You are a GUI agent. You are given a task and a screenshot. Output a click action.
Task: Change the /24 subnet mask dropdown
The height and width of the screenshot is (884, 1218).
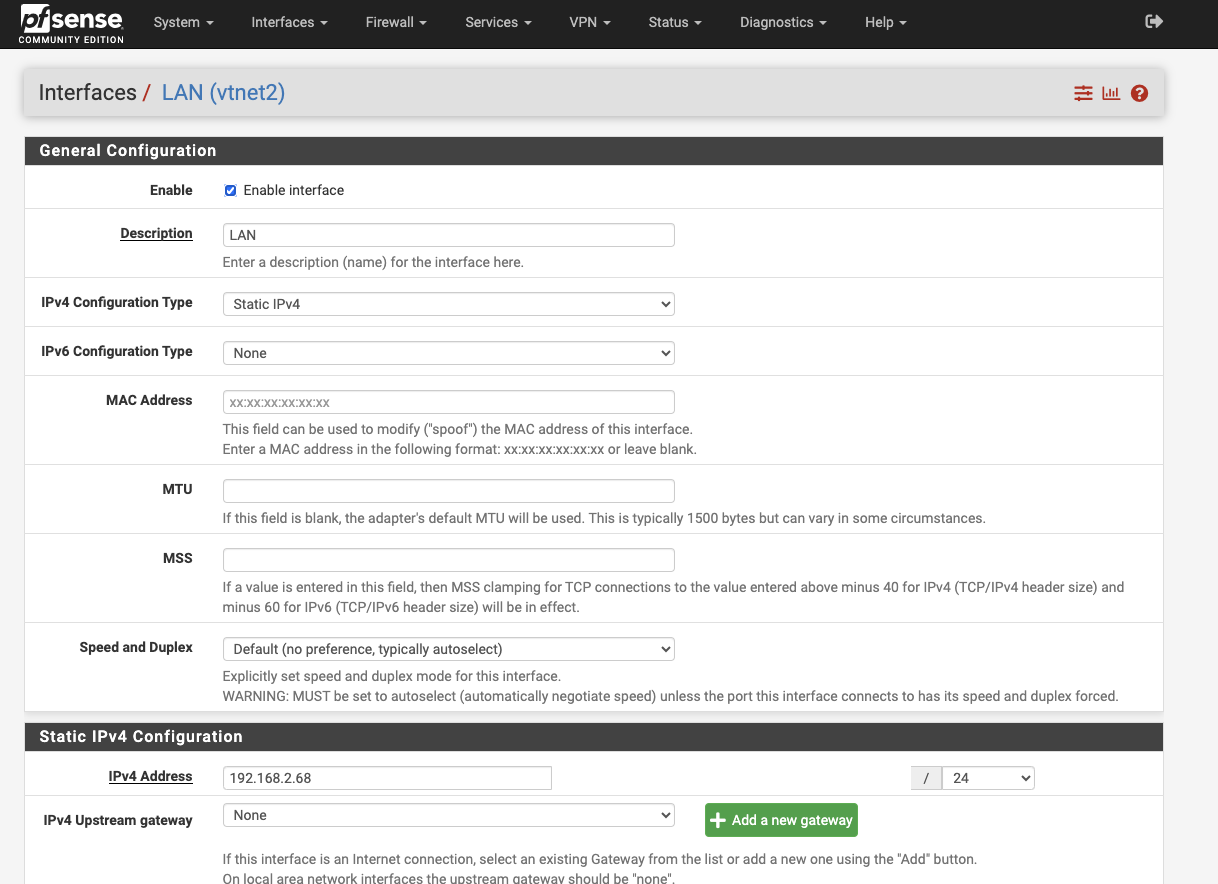click(987, 778)
